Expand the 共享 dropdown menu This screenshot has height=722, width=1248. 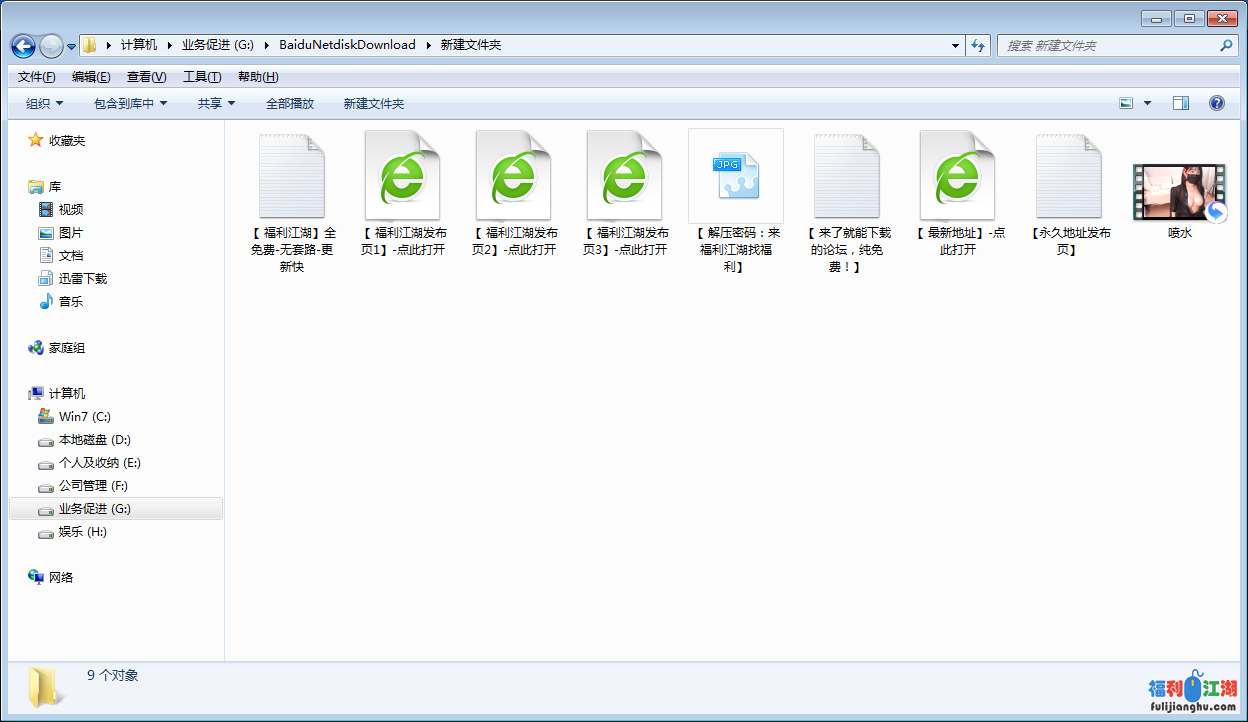click(216, 103)
